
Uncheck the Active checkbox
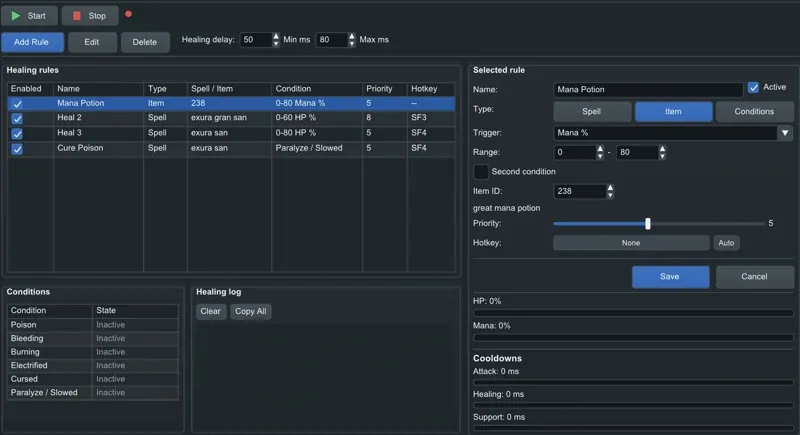pyautogui.click(x=753, y=87)
